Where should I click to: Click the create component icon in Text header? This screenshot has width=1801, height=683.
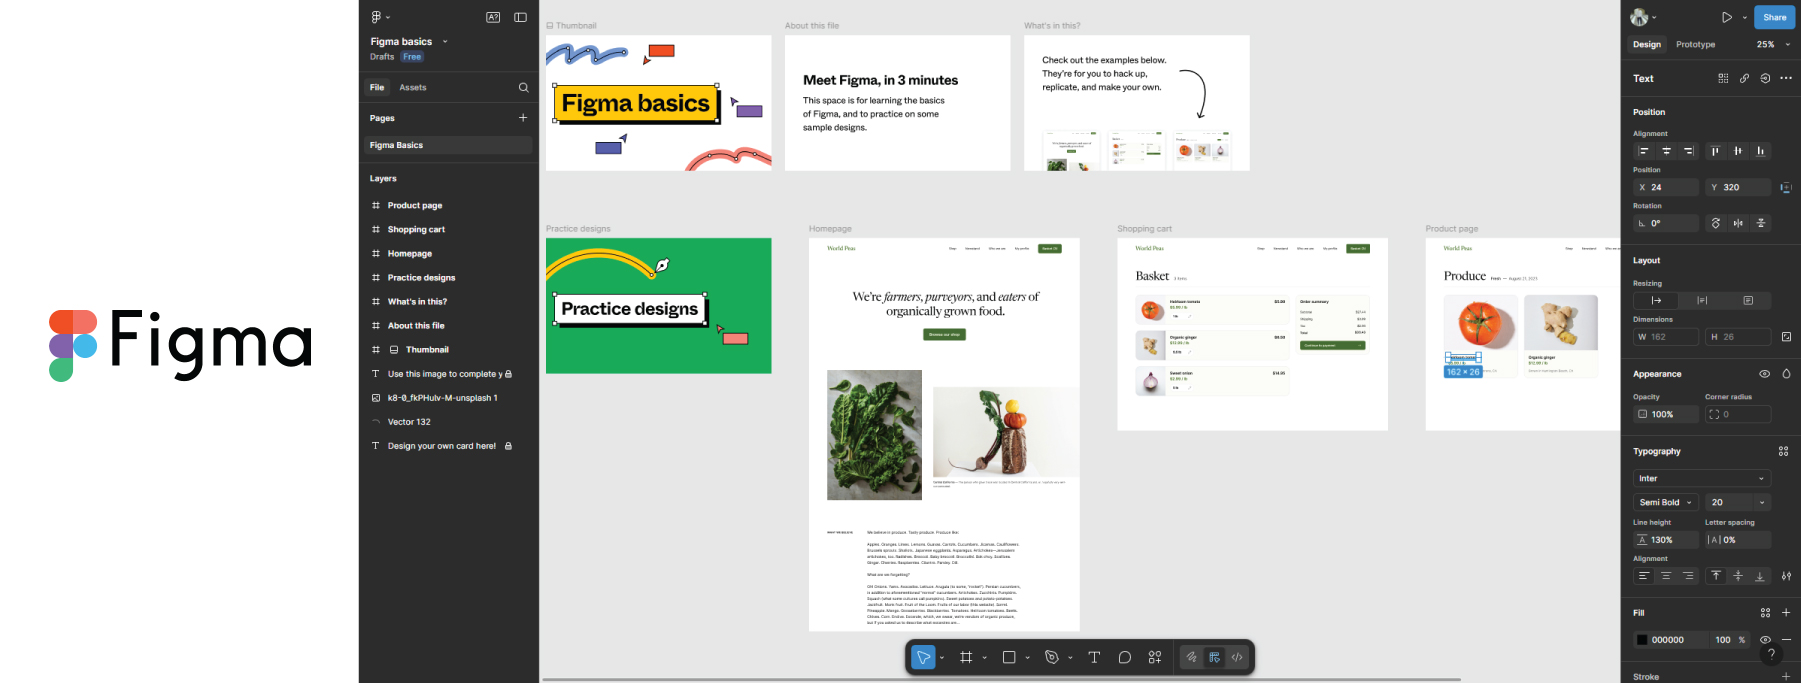click(1723, 78)
